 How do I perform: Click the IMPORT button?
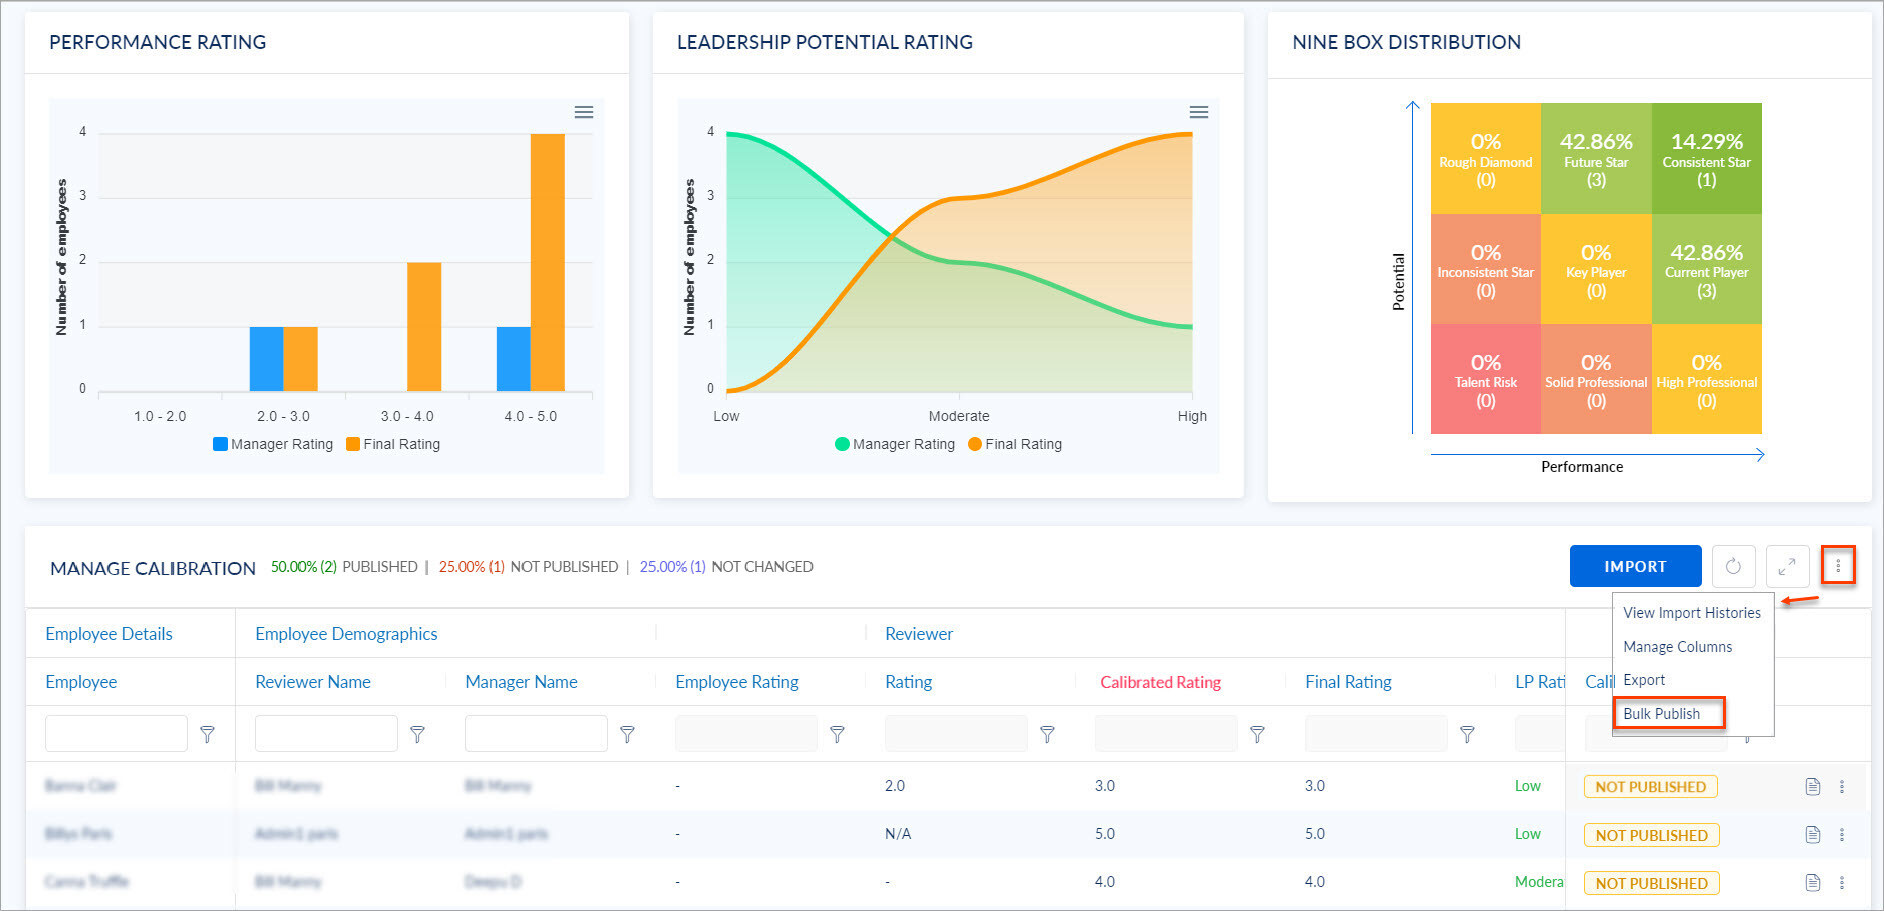pyautogui.click(x=1635, y=566)
